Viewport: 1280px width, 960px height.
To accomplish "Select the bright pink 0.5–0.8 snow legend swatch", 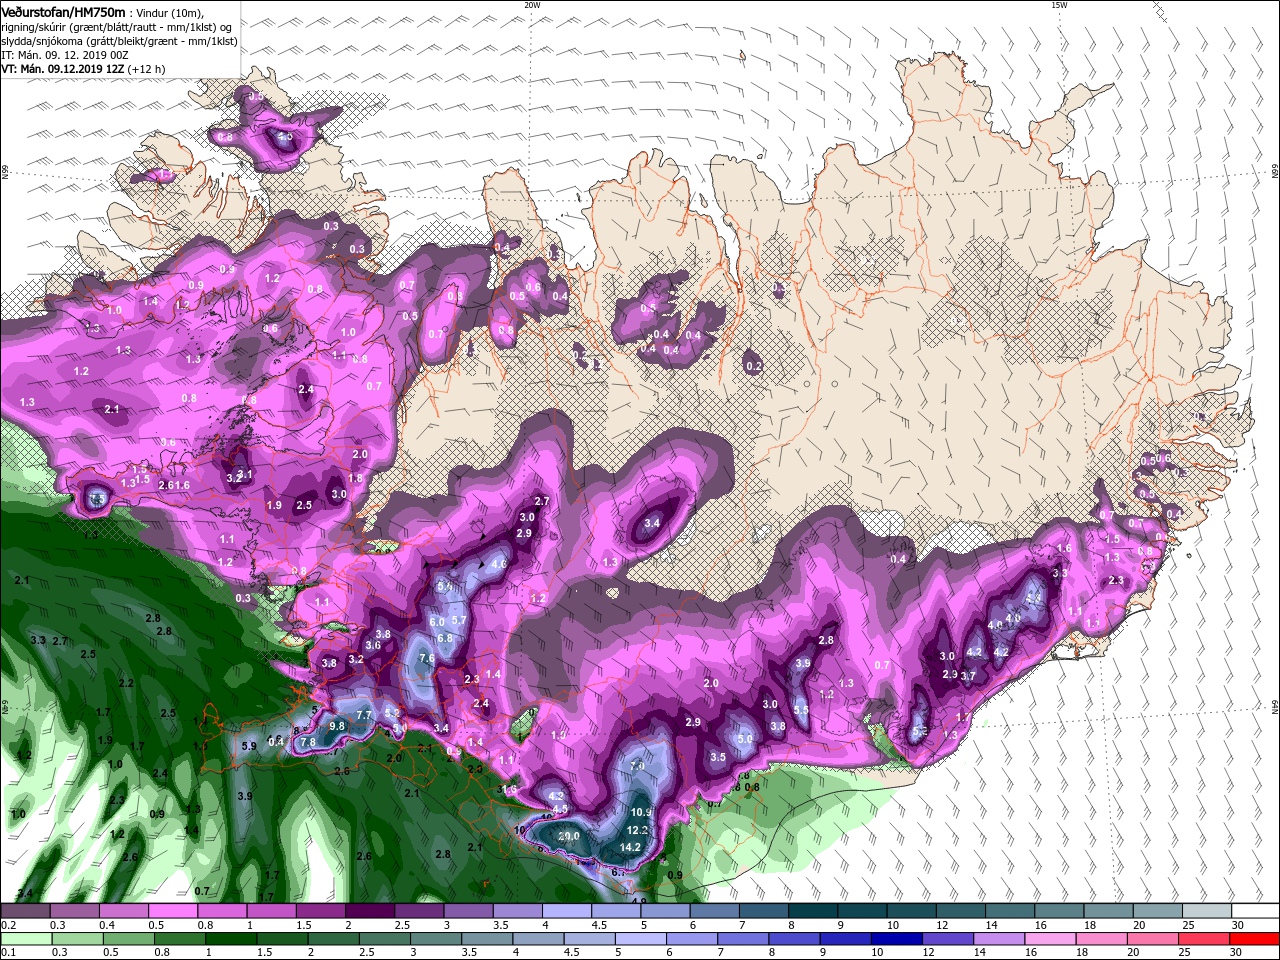I will [172, 911].
